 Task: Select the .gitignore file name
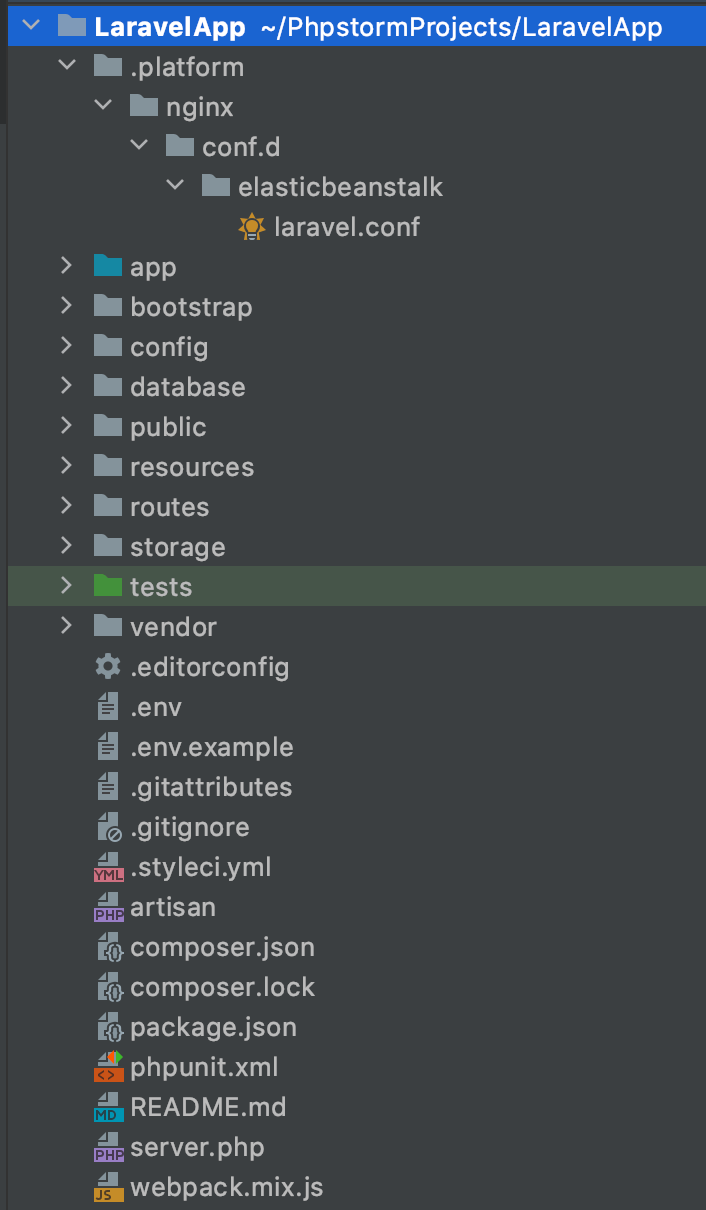point(190,828)
